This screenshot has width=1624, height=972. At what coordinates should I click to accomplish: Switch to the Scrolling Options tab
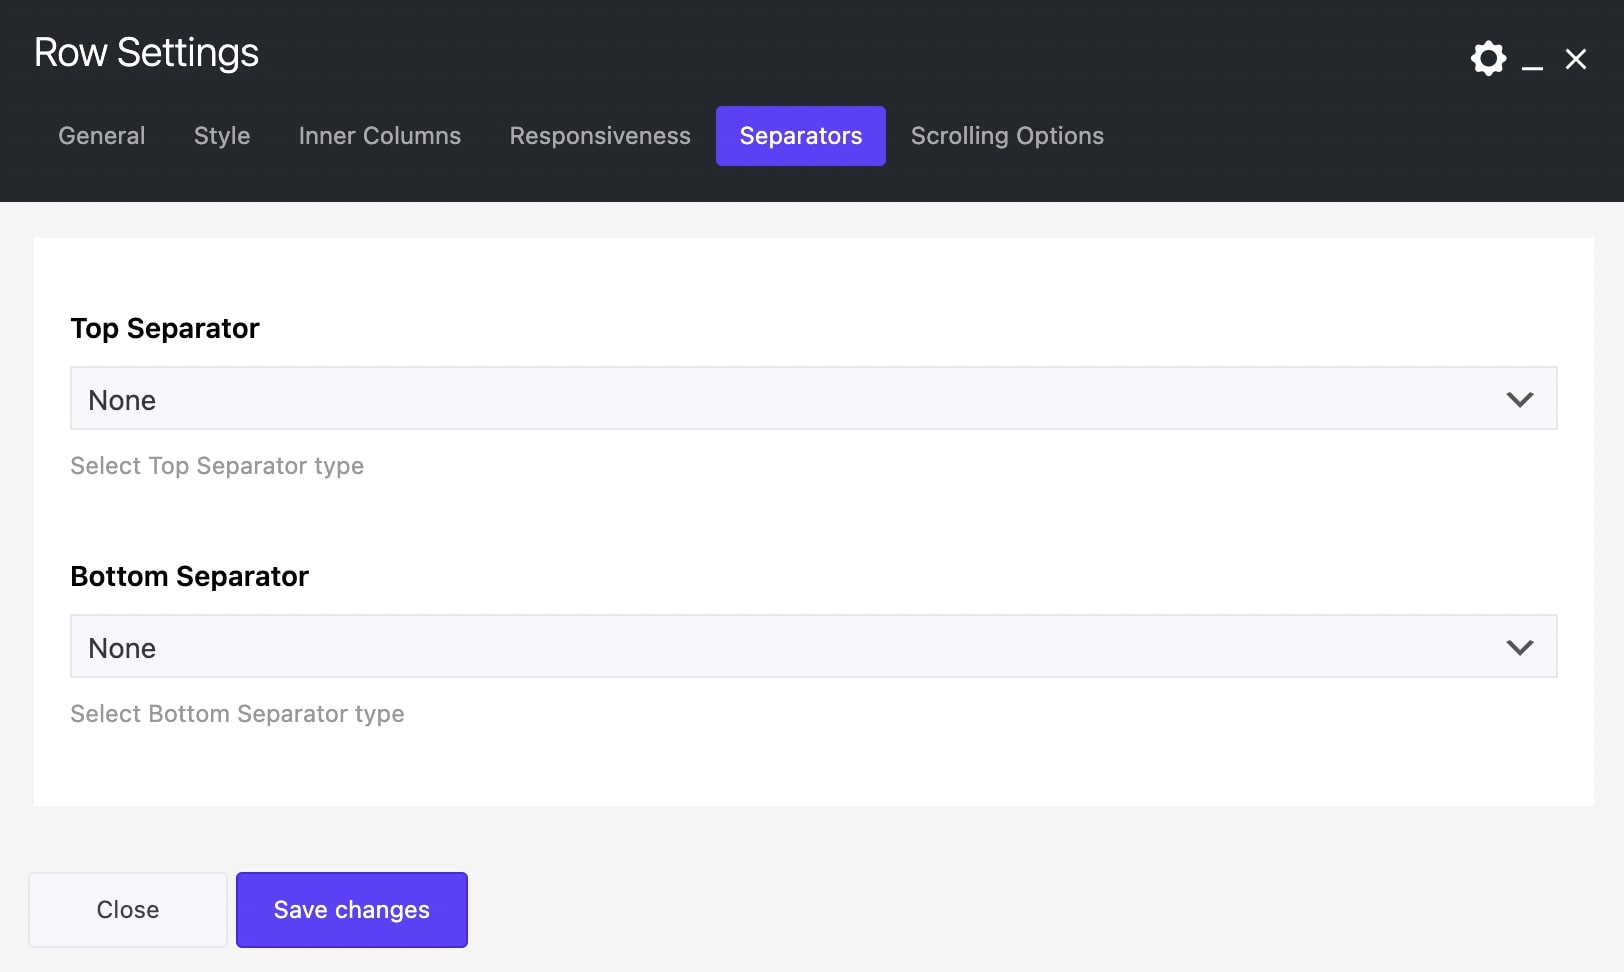(x=1007, y=136)
